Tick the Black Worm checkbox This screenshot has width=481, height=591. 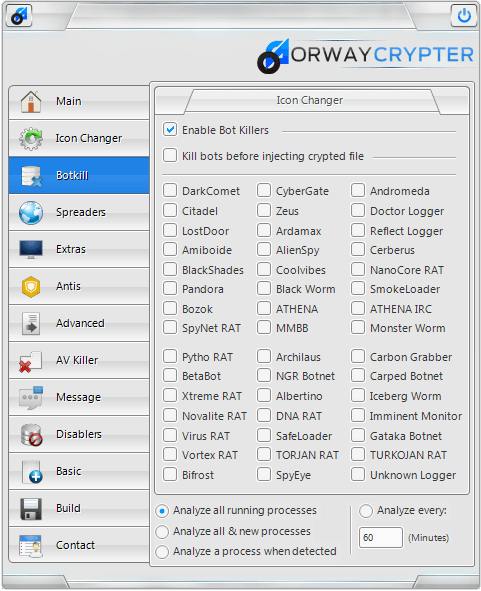[264, 288]
